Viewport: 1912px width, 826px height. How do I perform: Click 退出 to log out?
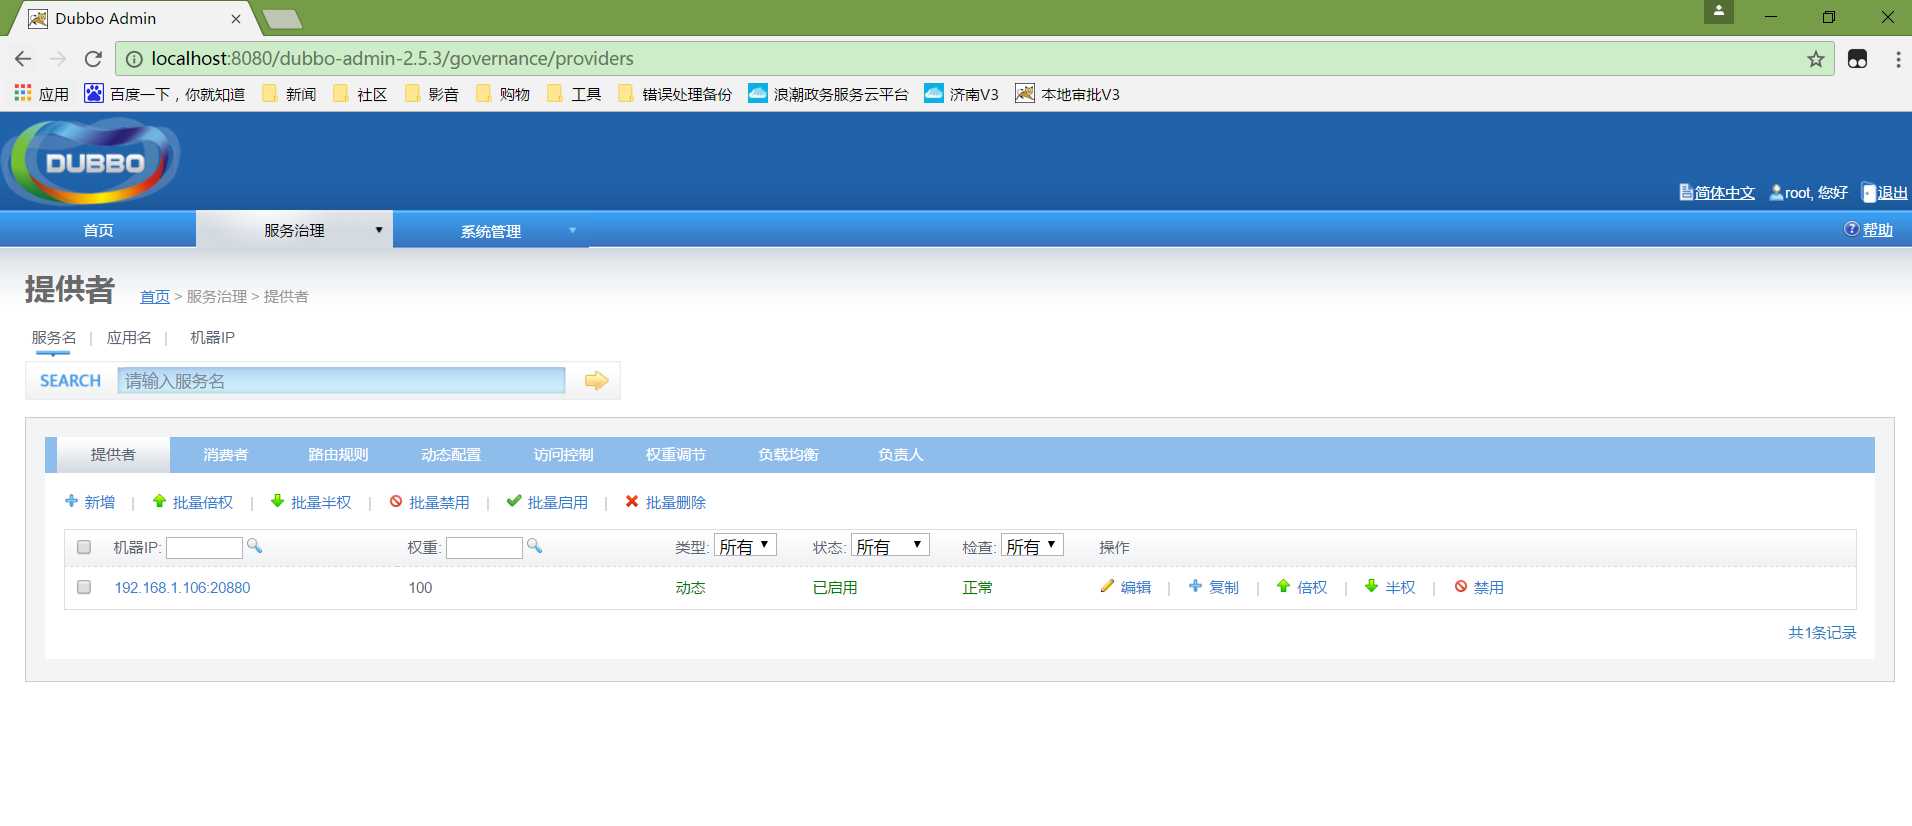pos(1885,192)
